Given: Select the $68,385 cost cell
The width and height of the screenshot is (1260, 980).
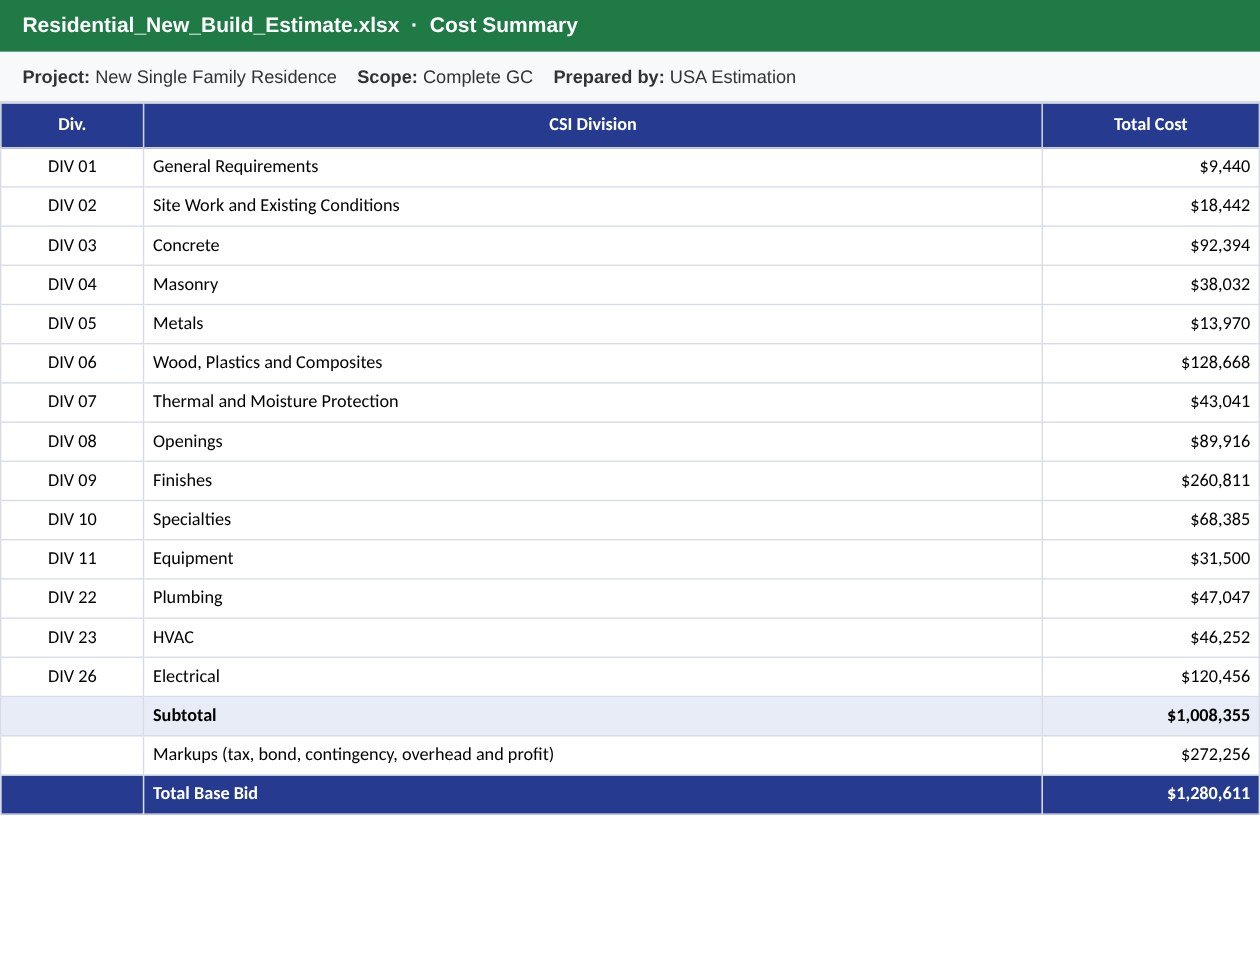Looking at the screenshot, I should 1150,520.
